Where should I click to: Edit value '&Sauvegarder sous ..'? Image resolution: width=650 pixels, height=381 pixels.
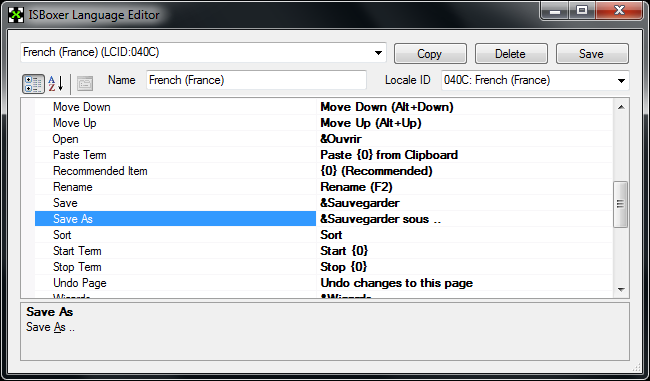click(465, 219)
